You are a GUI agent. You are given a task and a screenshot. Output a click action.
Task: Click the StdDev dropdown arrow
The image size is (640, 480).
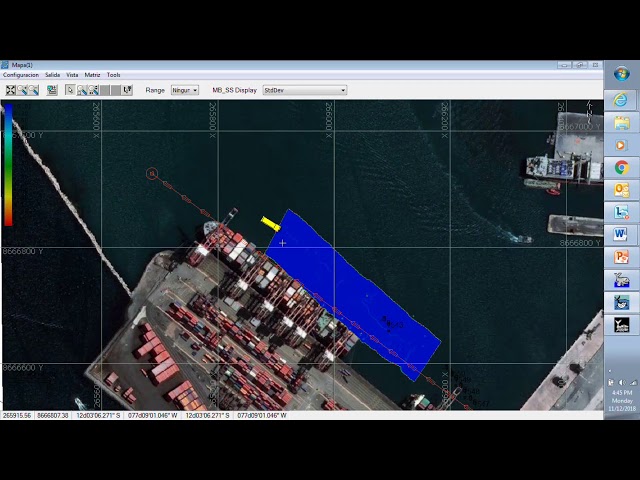point(343,90)
